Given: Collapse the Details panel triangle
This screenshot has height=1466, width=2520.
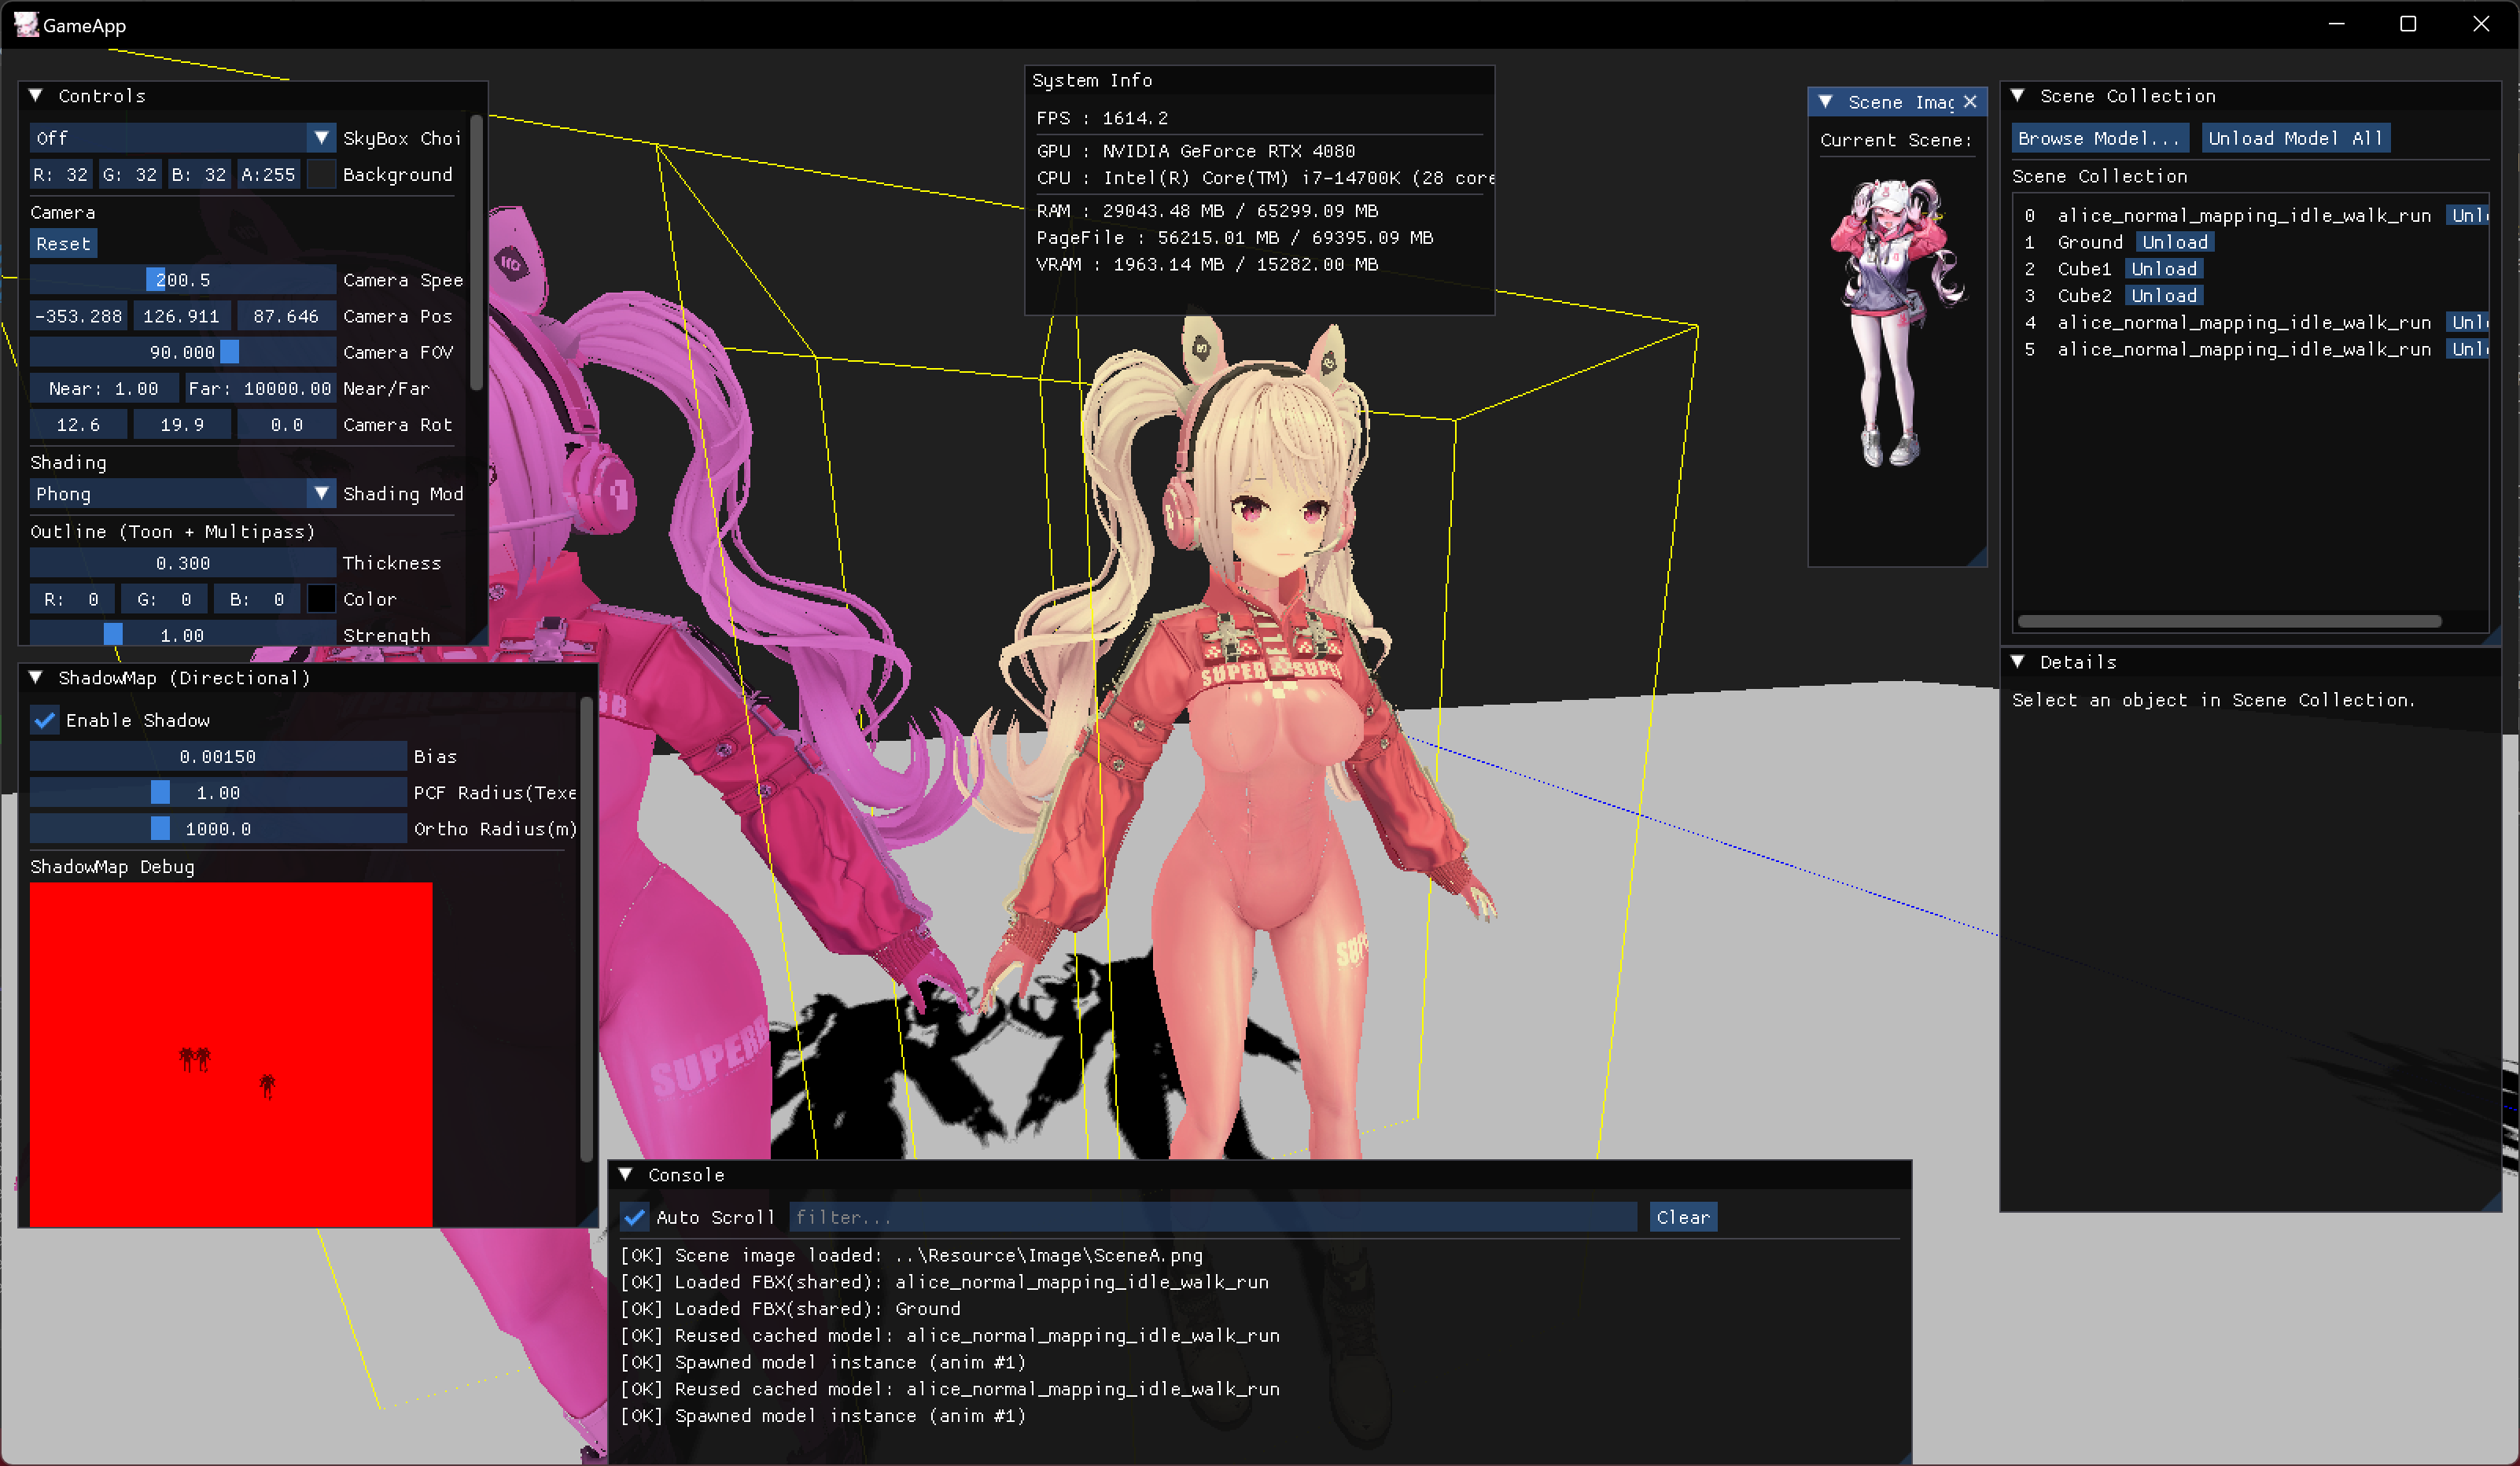Looking at the screenshot, I should click(x=2018, y=661).
